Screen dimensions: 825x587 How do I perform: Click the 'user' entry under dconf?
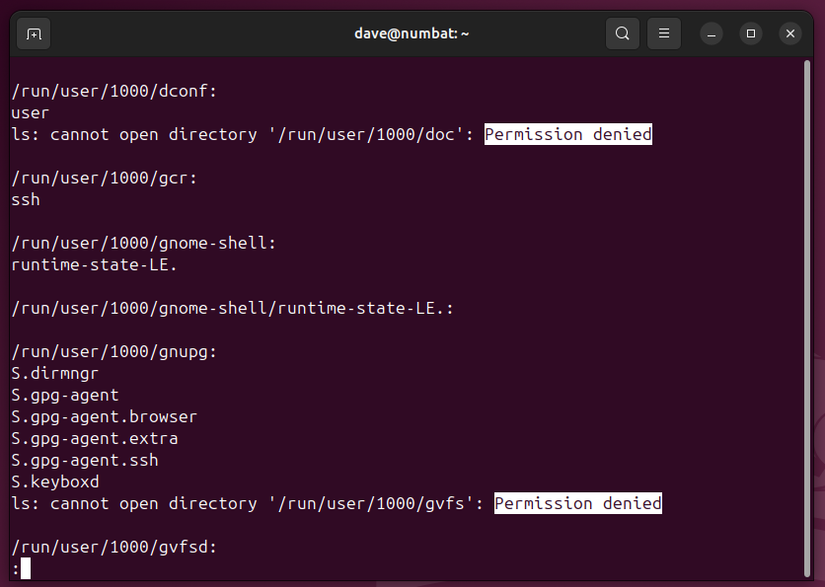pos(31,113)
